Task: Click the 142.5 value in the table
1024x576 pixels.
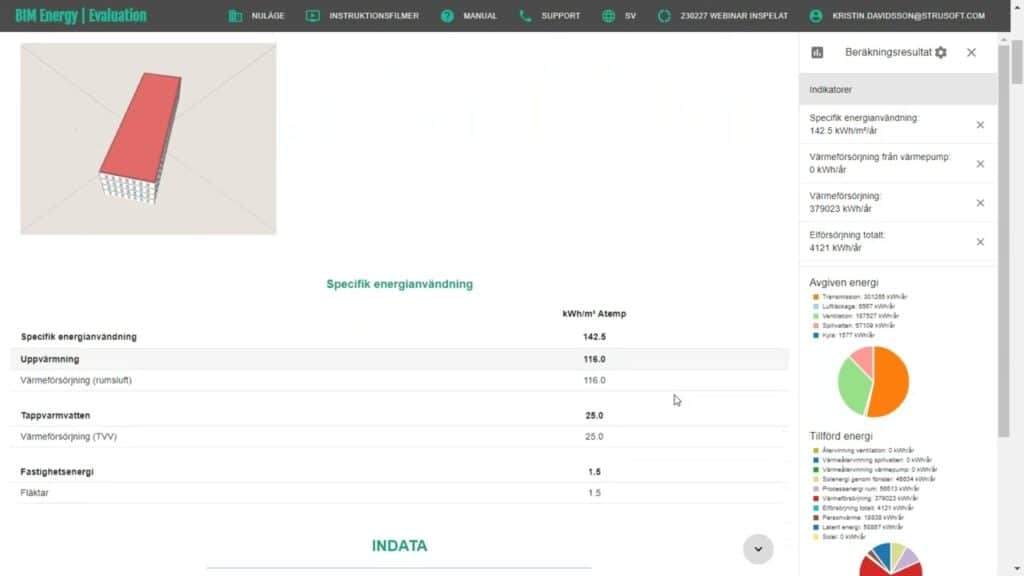Action: pyautogui.click(x=594, y=337)
